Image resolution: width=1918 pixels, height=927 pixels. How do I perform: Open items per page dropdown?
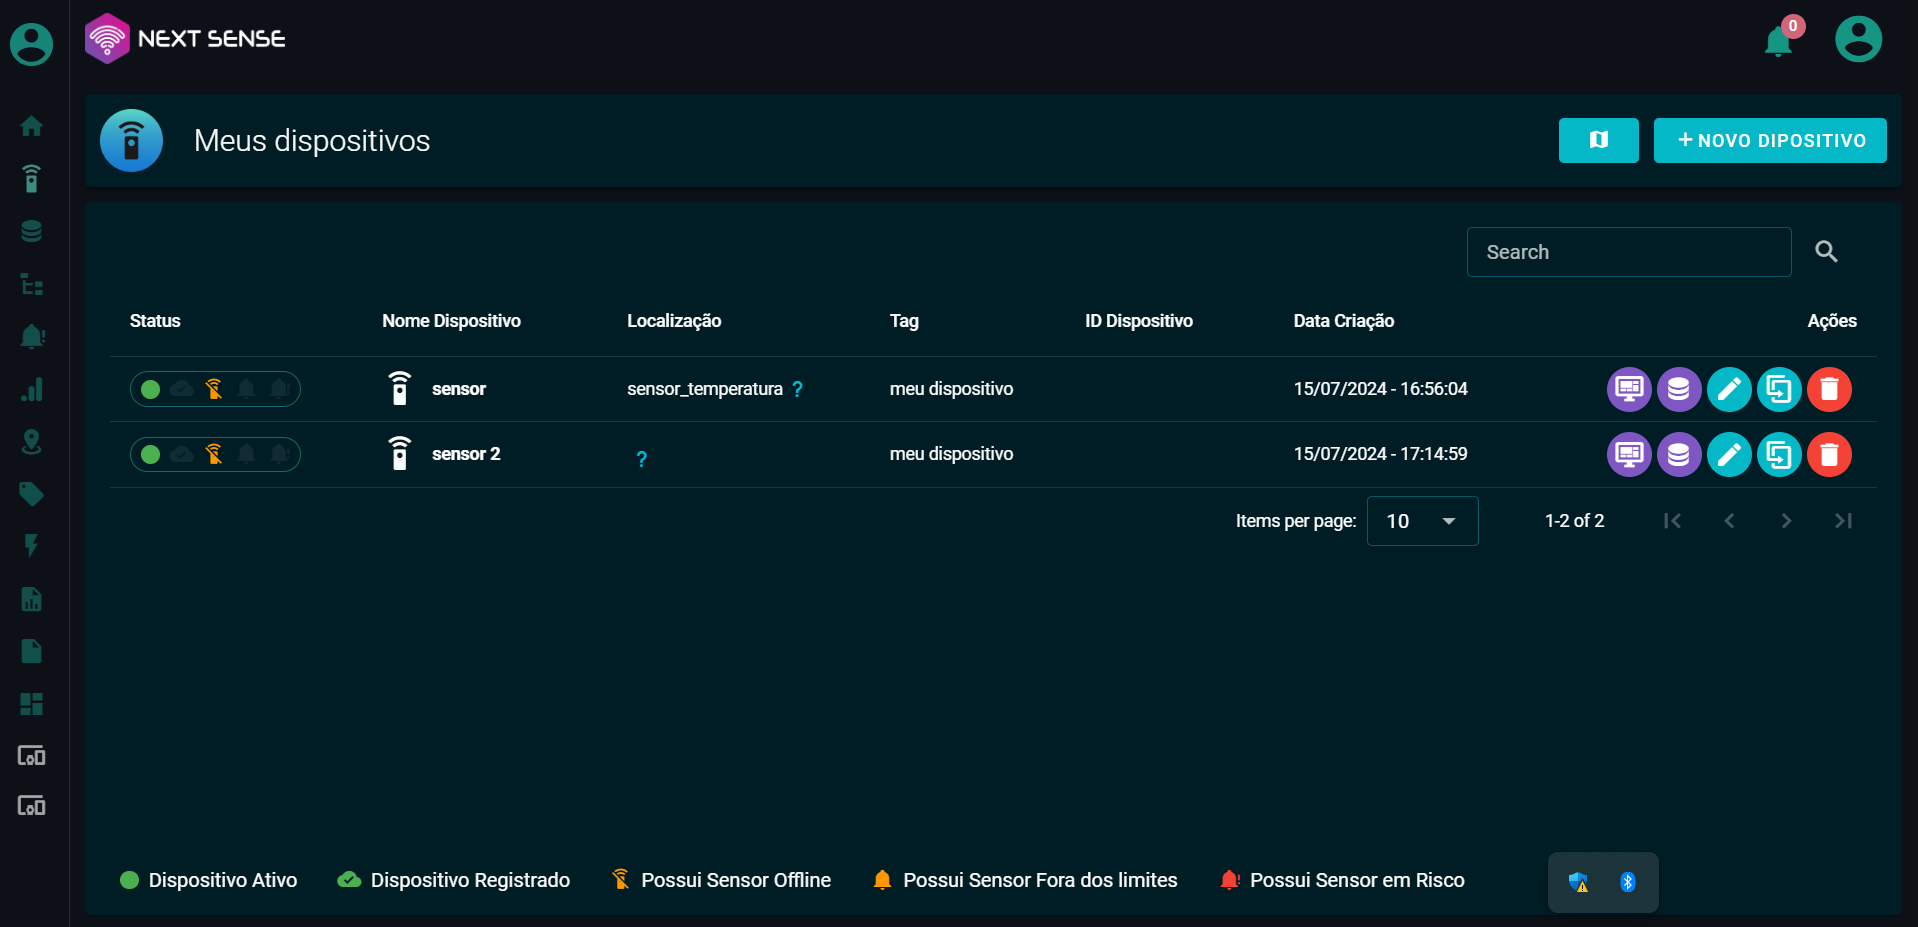(x=1422, y=521)
